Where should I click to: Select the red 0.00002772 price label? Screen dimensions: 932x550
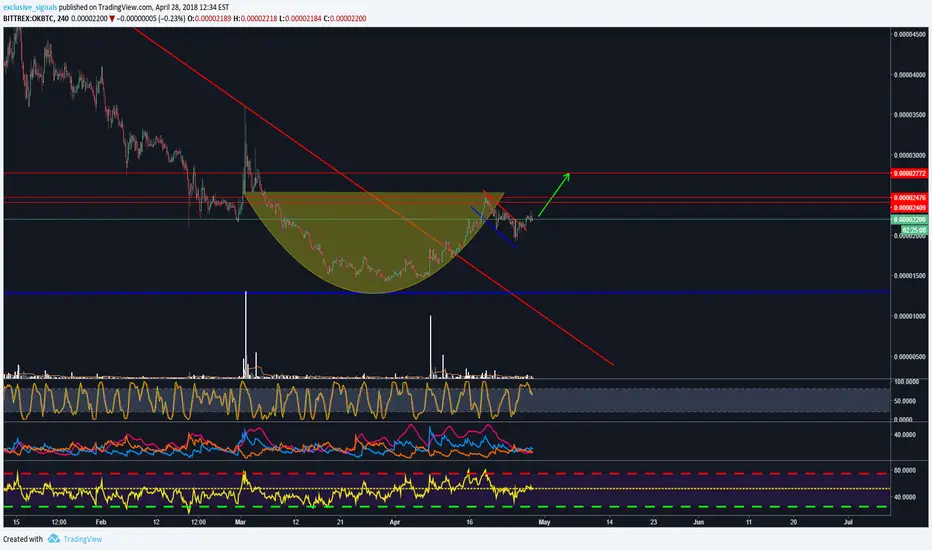click(x=909, y=174)
